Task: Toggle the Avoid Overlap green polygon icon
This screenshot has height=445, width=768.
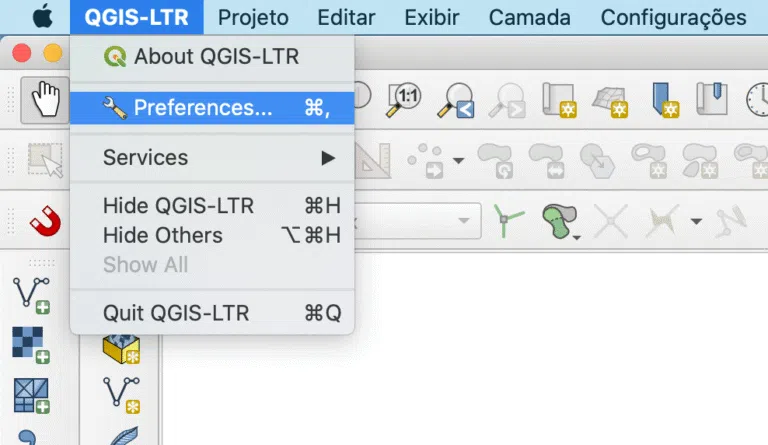Action: [x=559, y=222]
